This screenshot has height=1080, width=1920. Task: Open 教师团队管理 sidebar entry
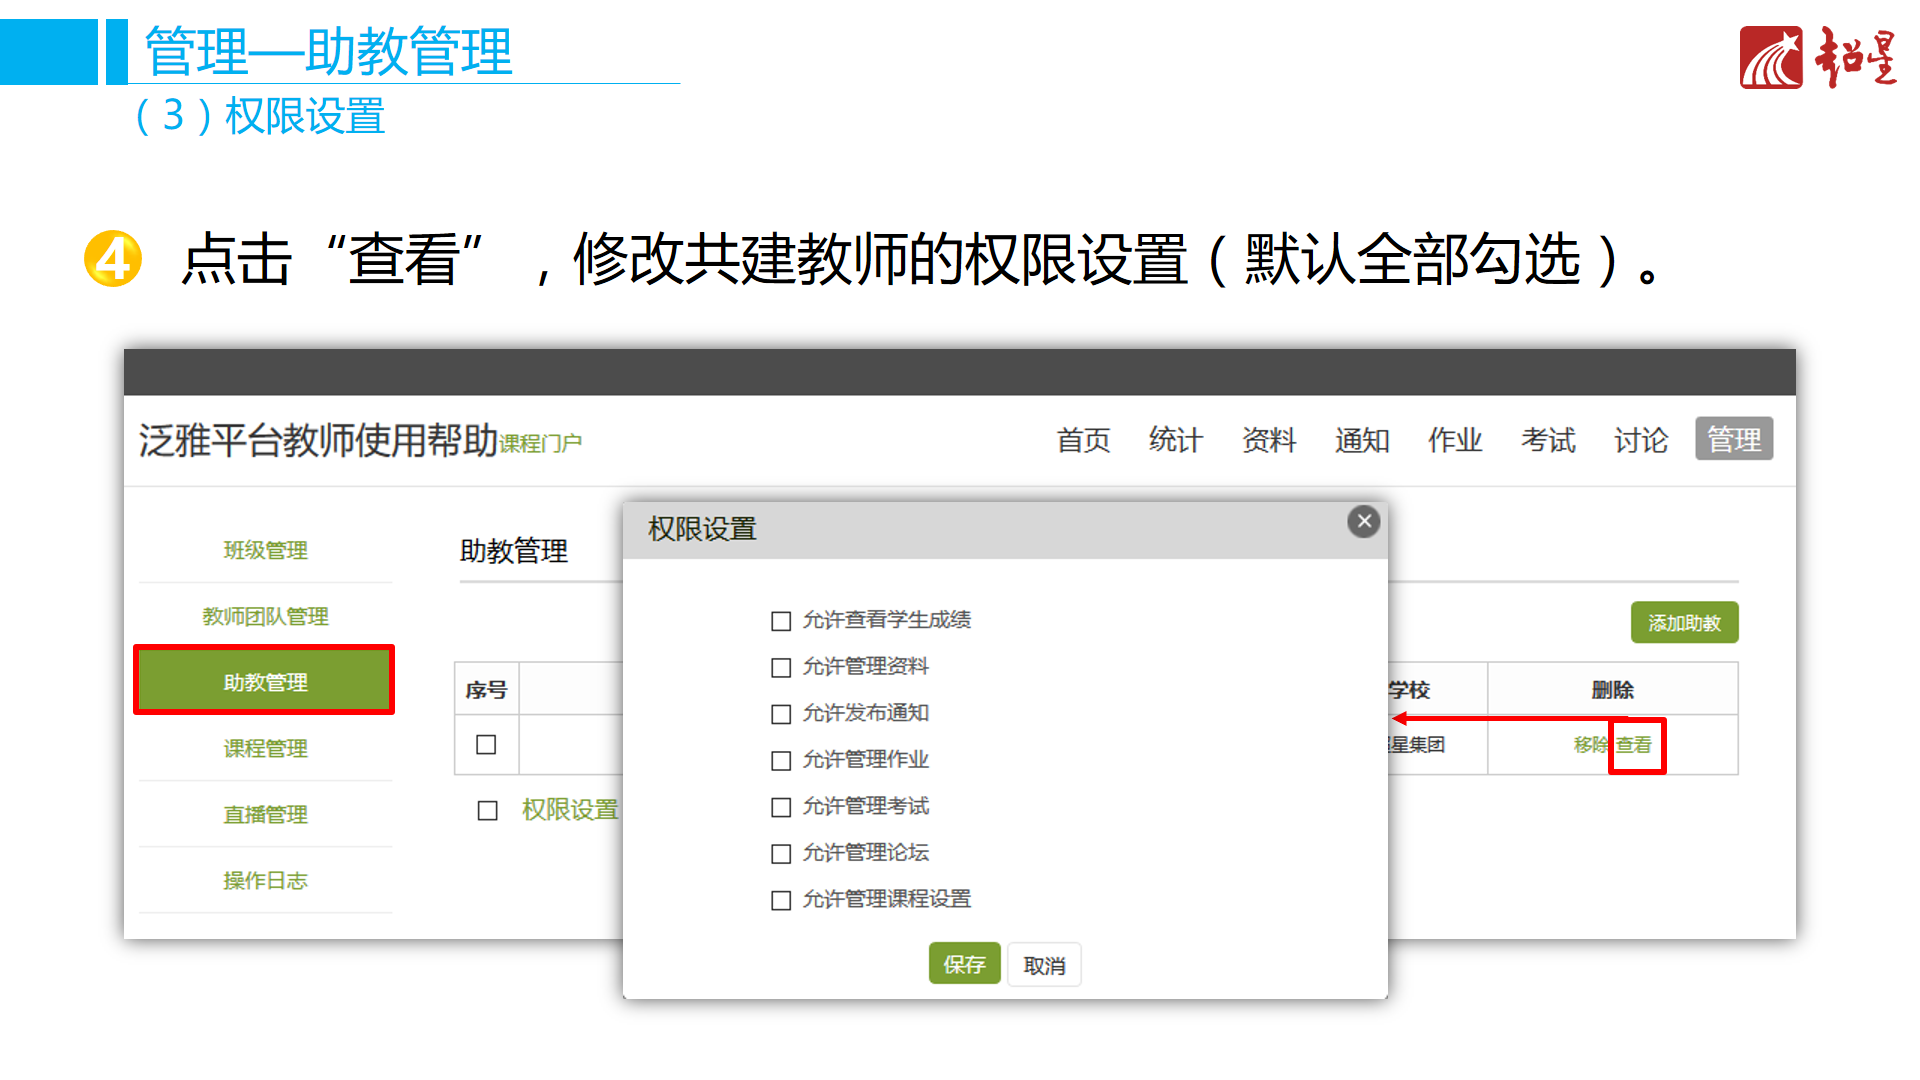pyautogui.click(x=265, y=616)
